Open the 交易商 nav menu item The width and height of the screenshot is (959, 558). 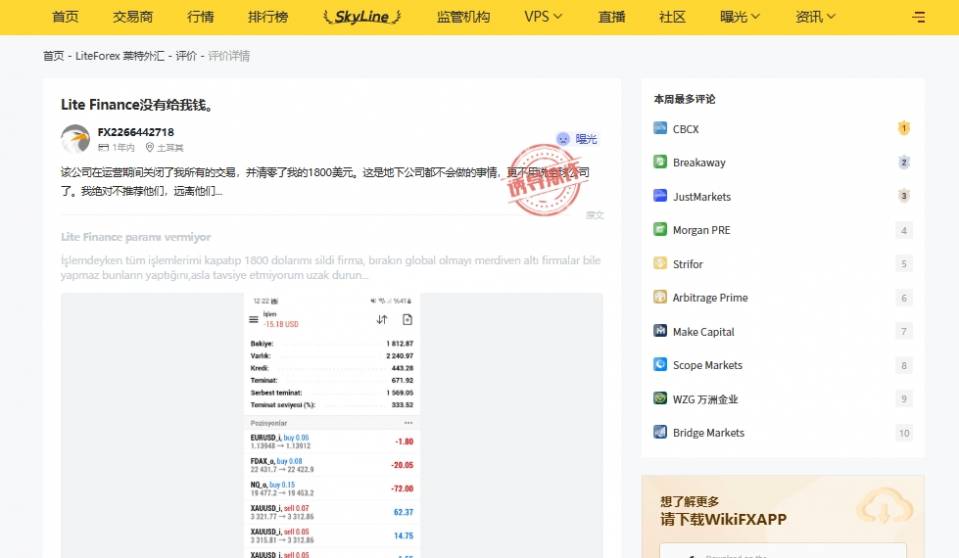[133, 17]
